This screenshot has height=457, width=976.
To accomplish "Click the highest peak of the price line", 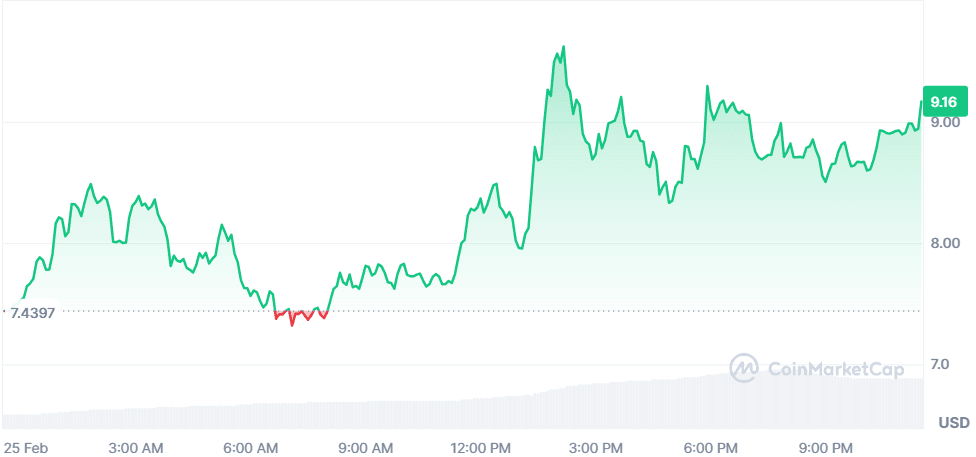I will click(x=564, y=47).
